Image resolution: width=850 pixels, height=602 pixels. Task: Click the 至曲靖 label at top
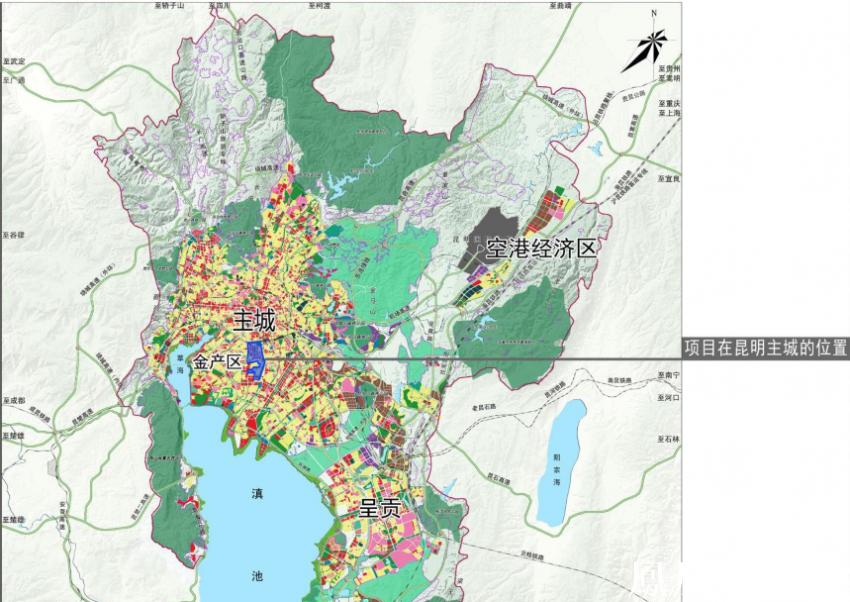click(561, 5)
